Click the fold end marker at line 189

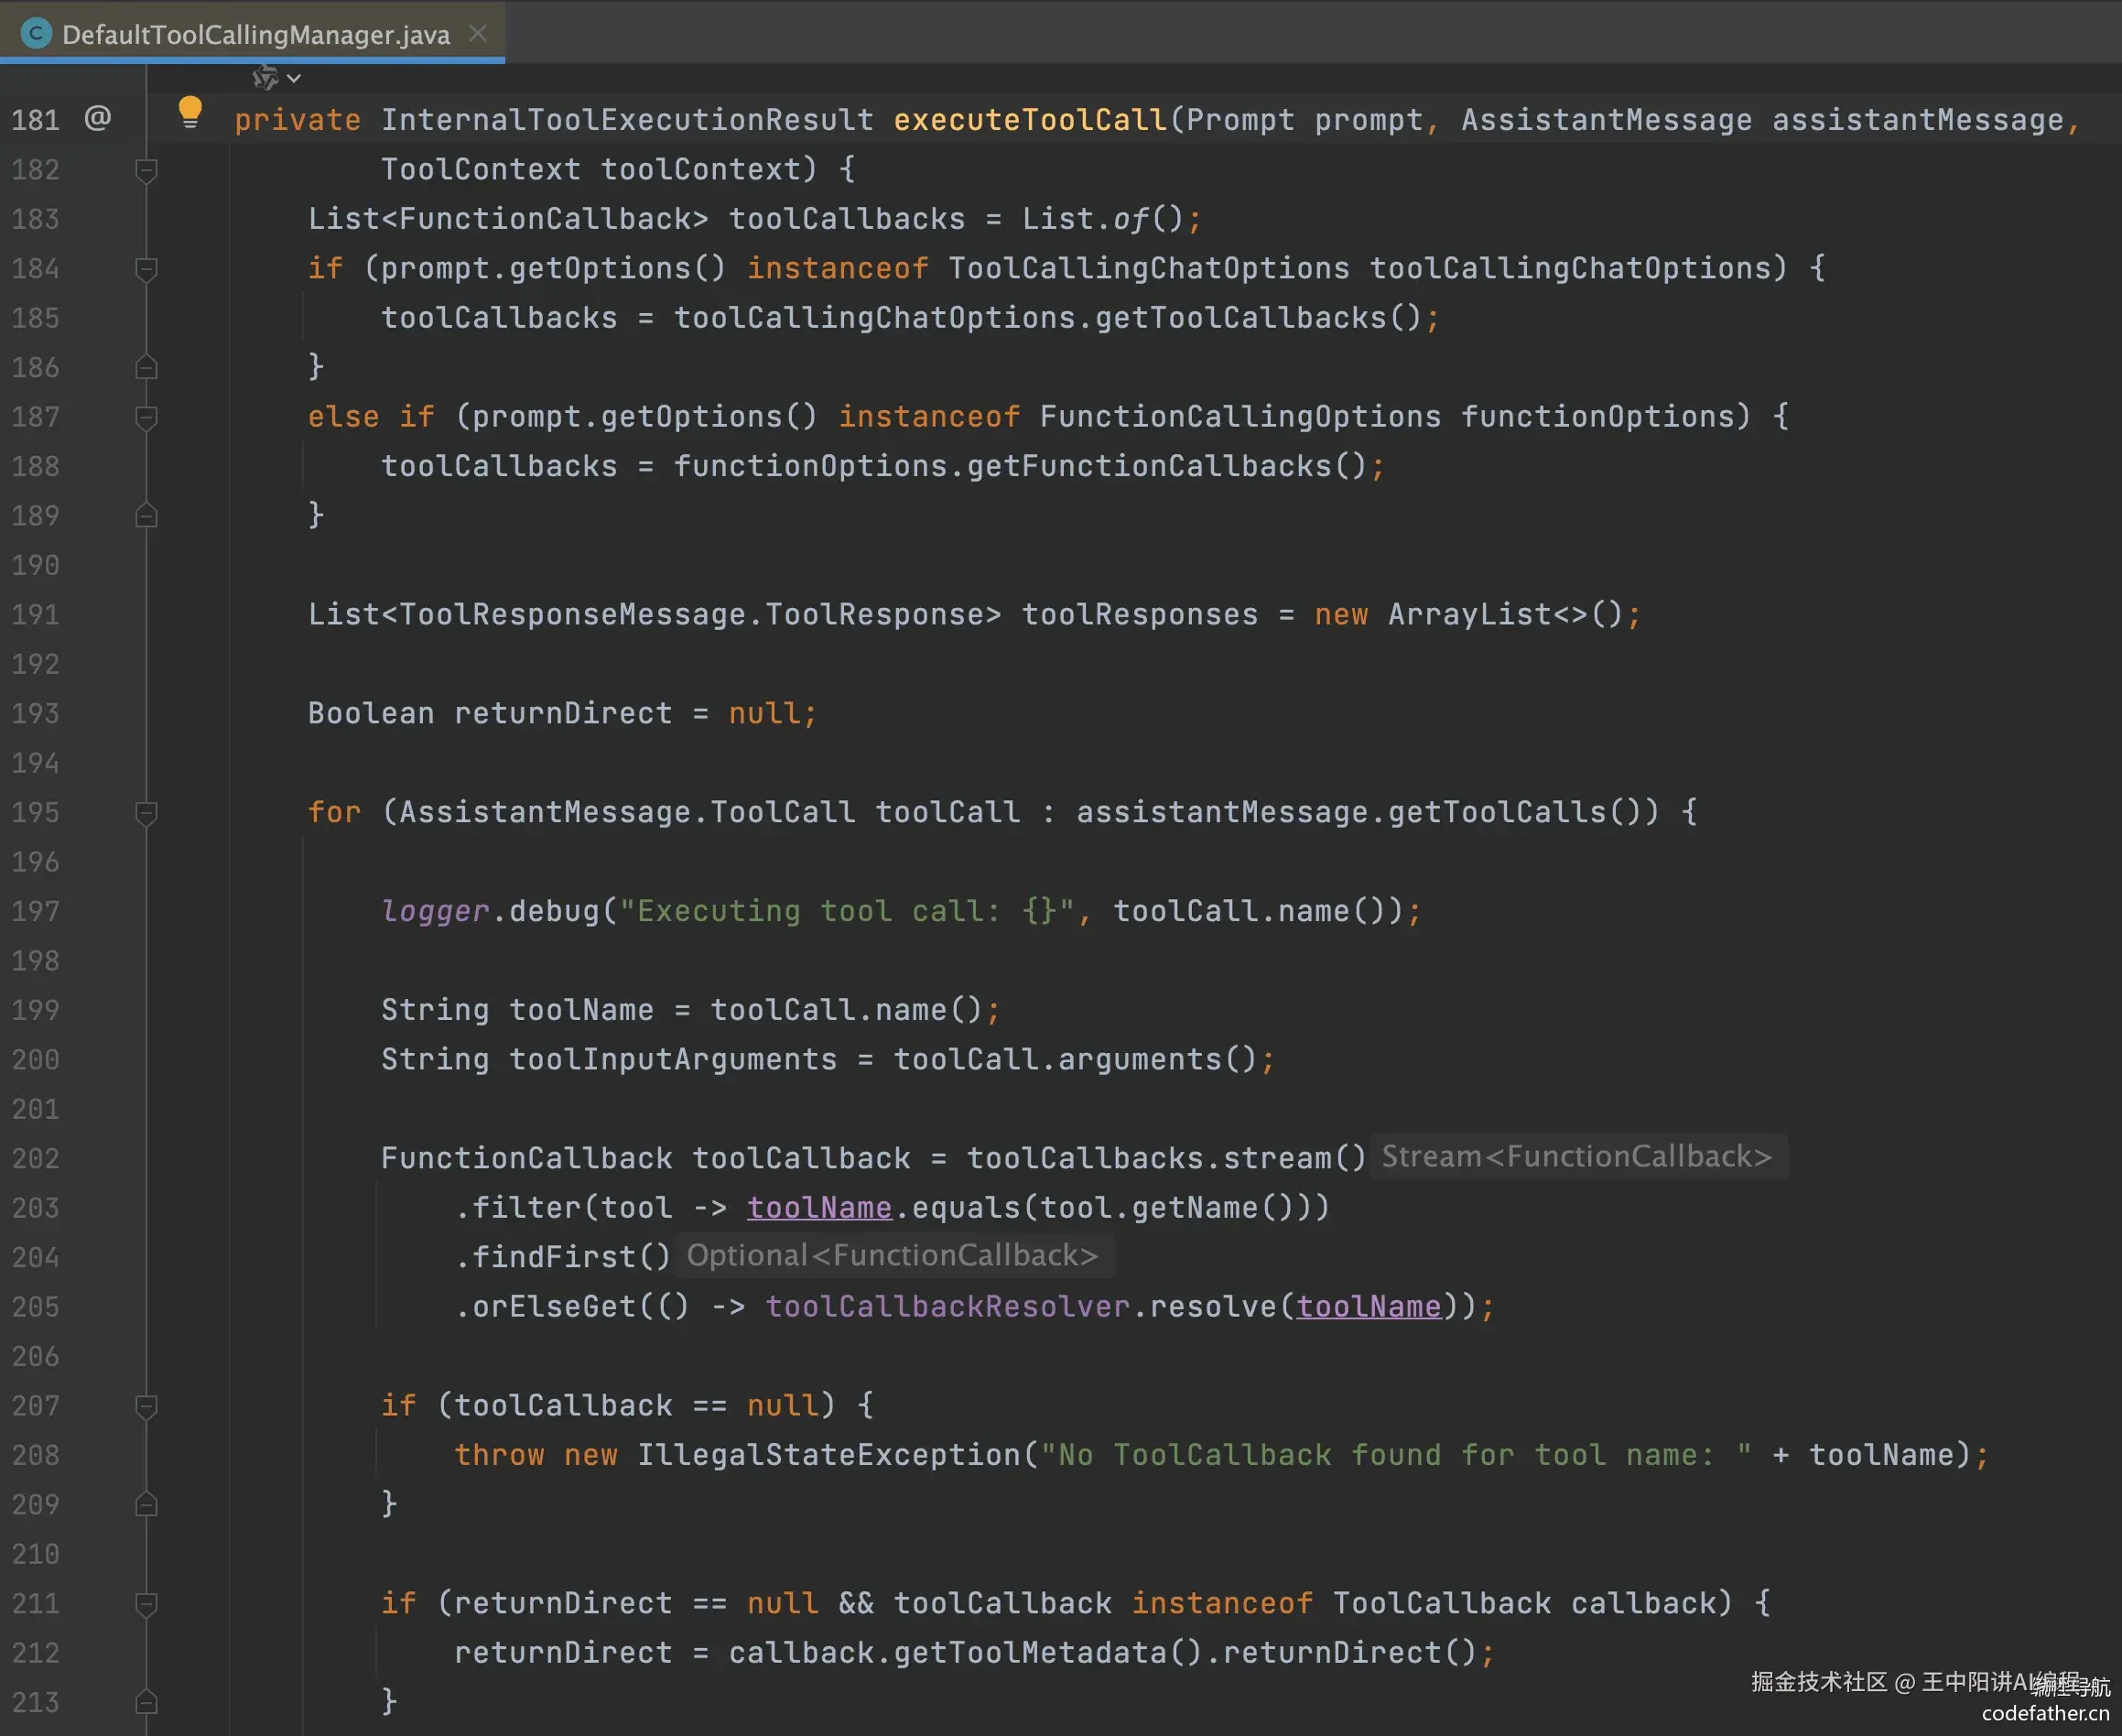[146, 516]
